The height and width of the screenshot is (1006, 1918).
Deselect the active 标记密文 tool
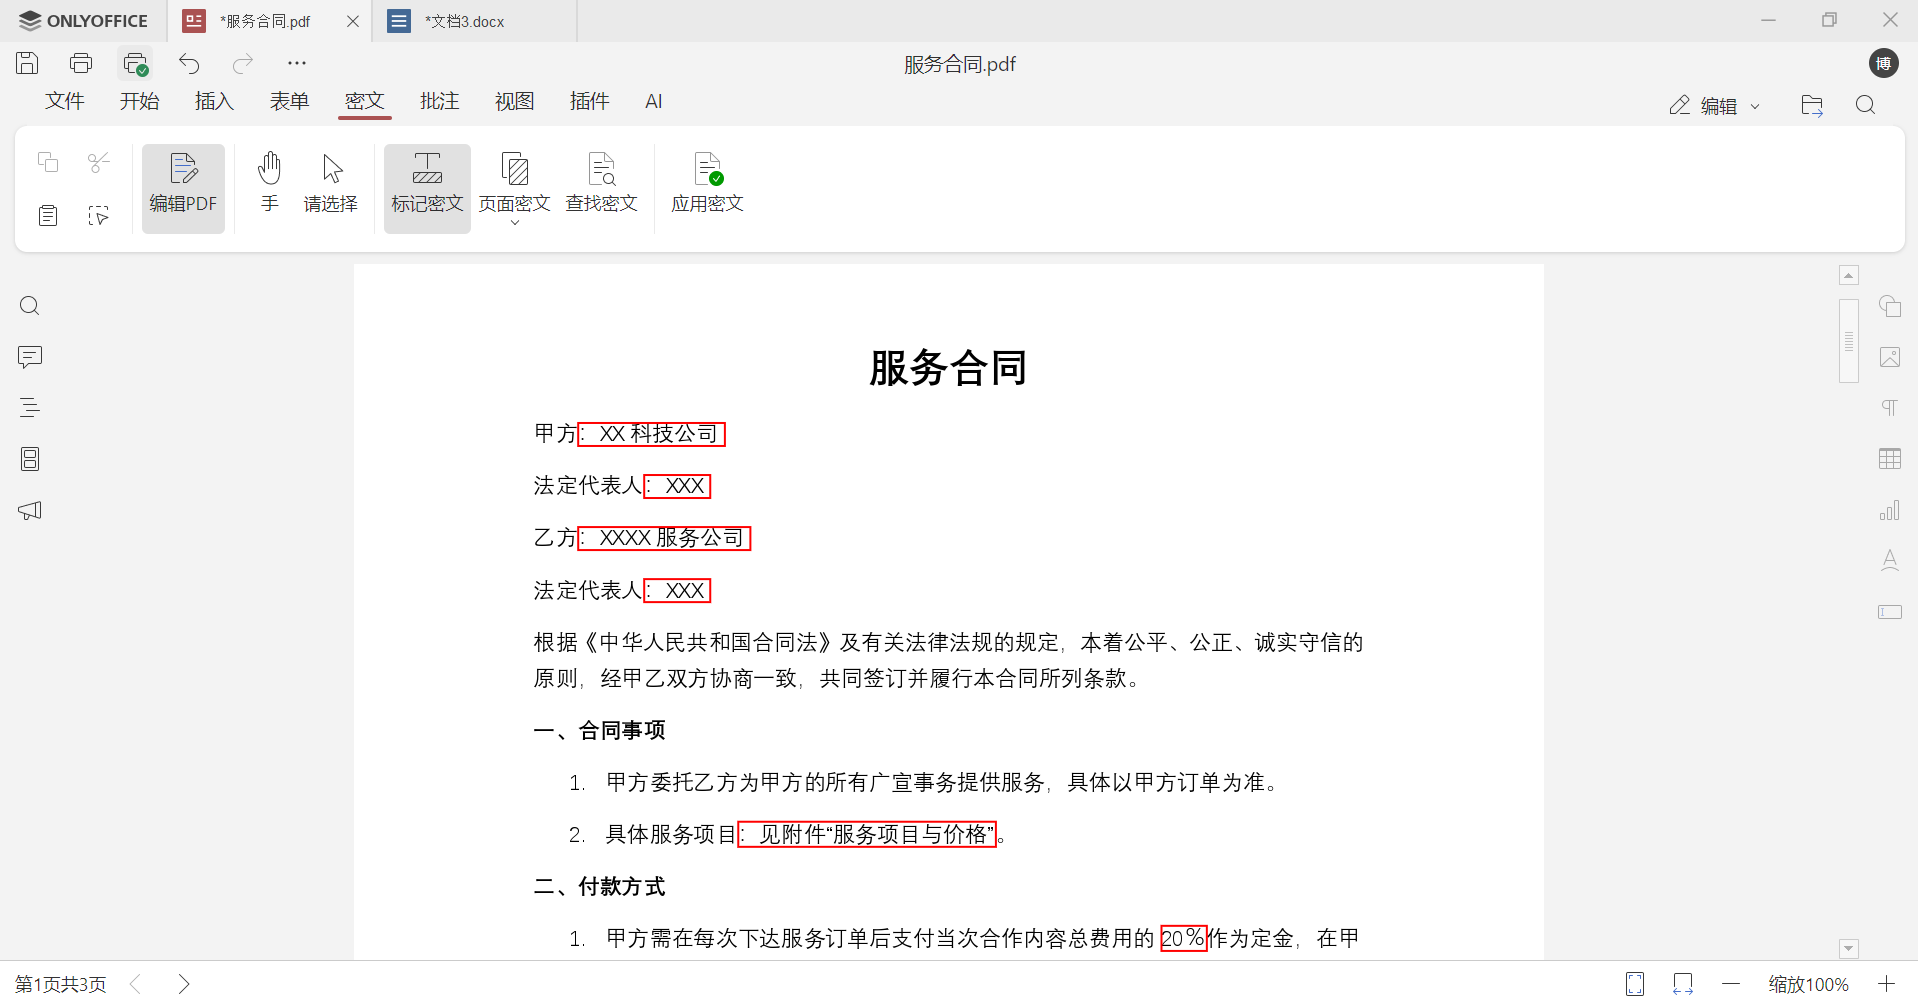click(x=426, y=186)
